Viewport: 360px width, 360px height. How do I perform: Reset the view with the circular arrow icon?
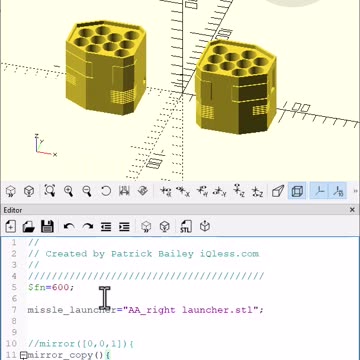point(105,191)
